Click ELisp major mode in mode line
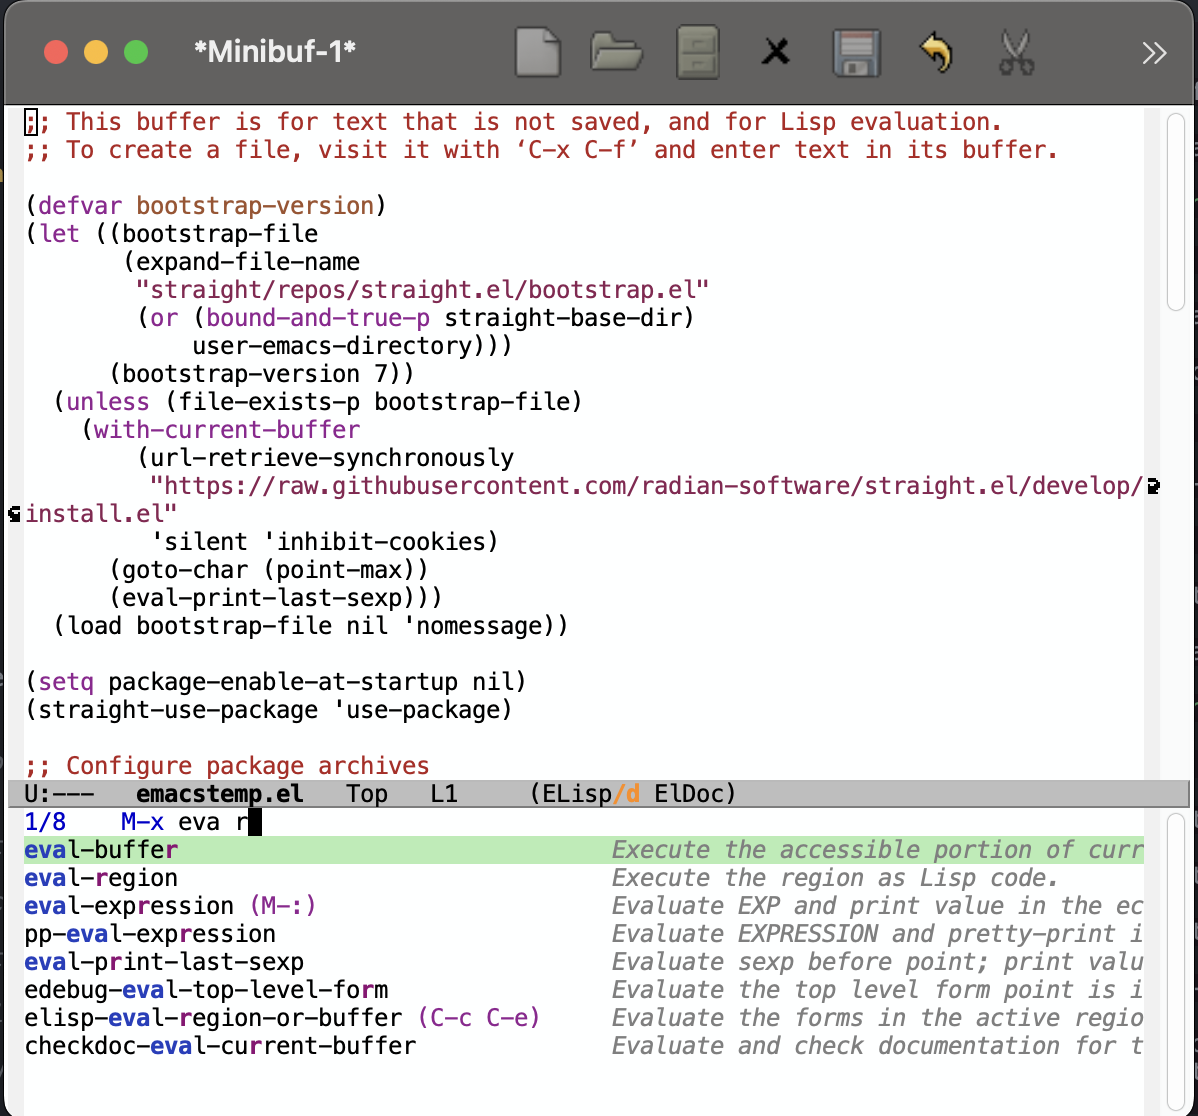 click(x=577, y=794)
